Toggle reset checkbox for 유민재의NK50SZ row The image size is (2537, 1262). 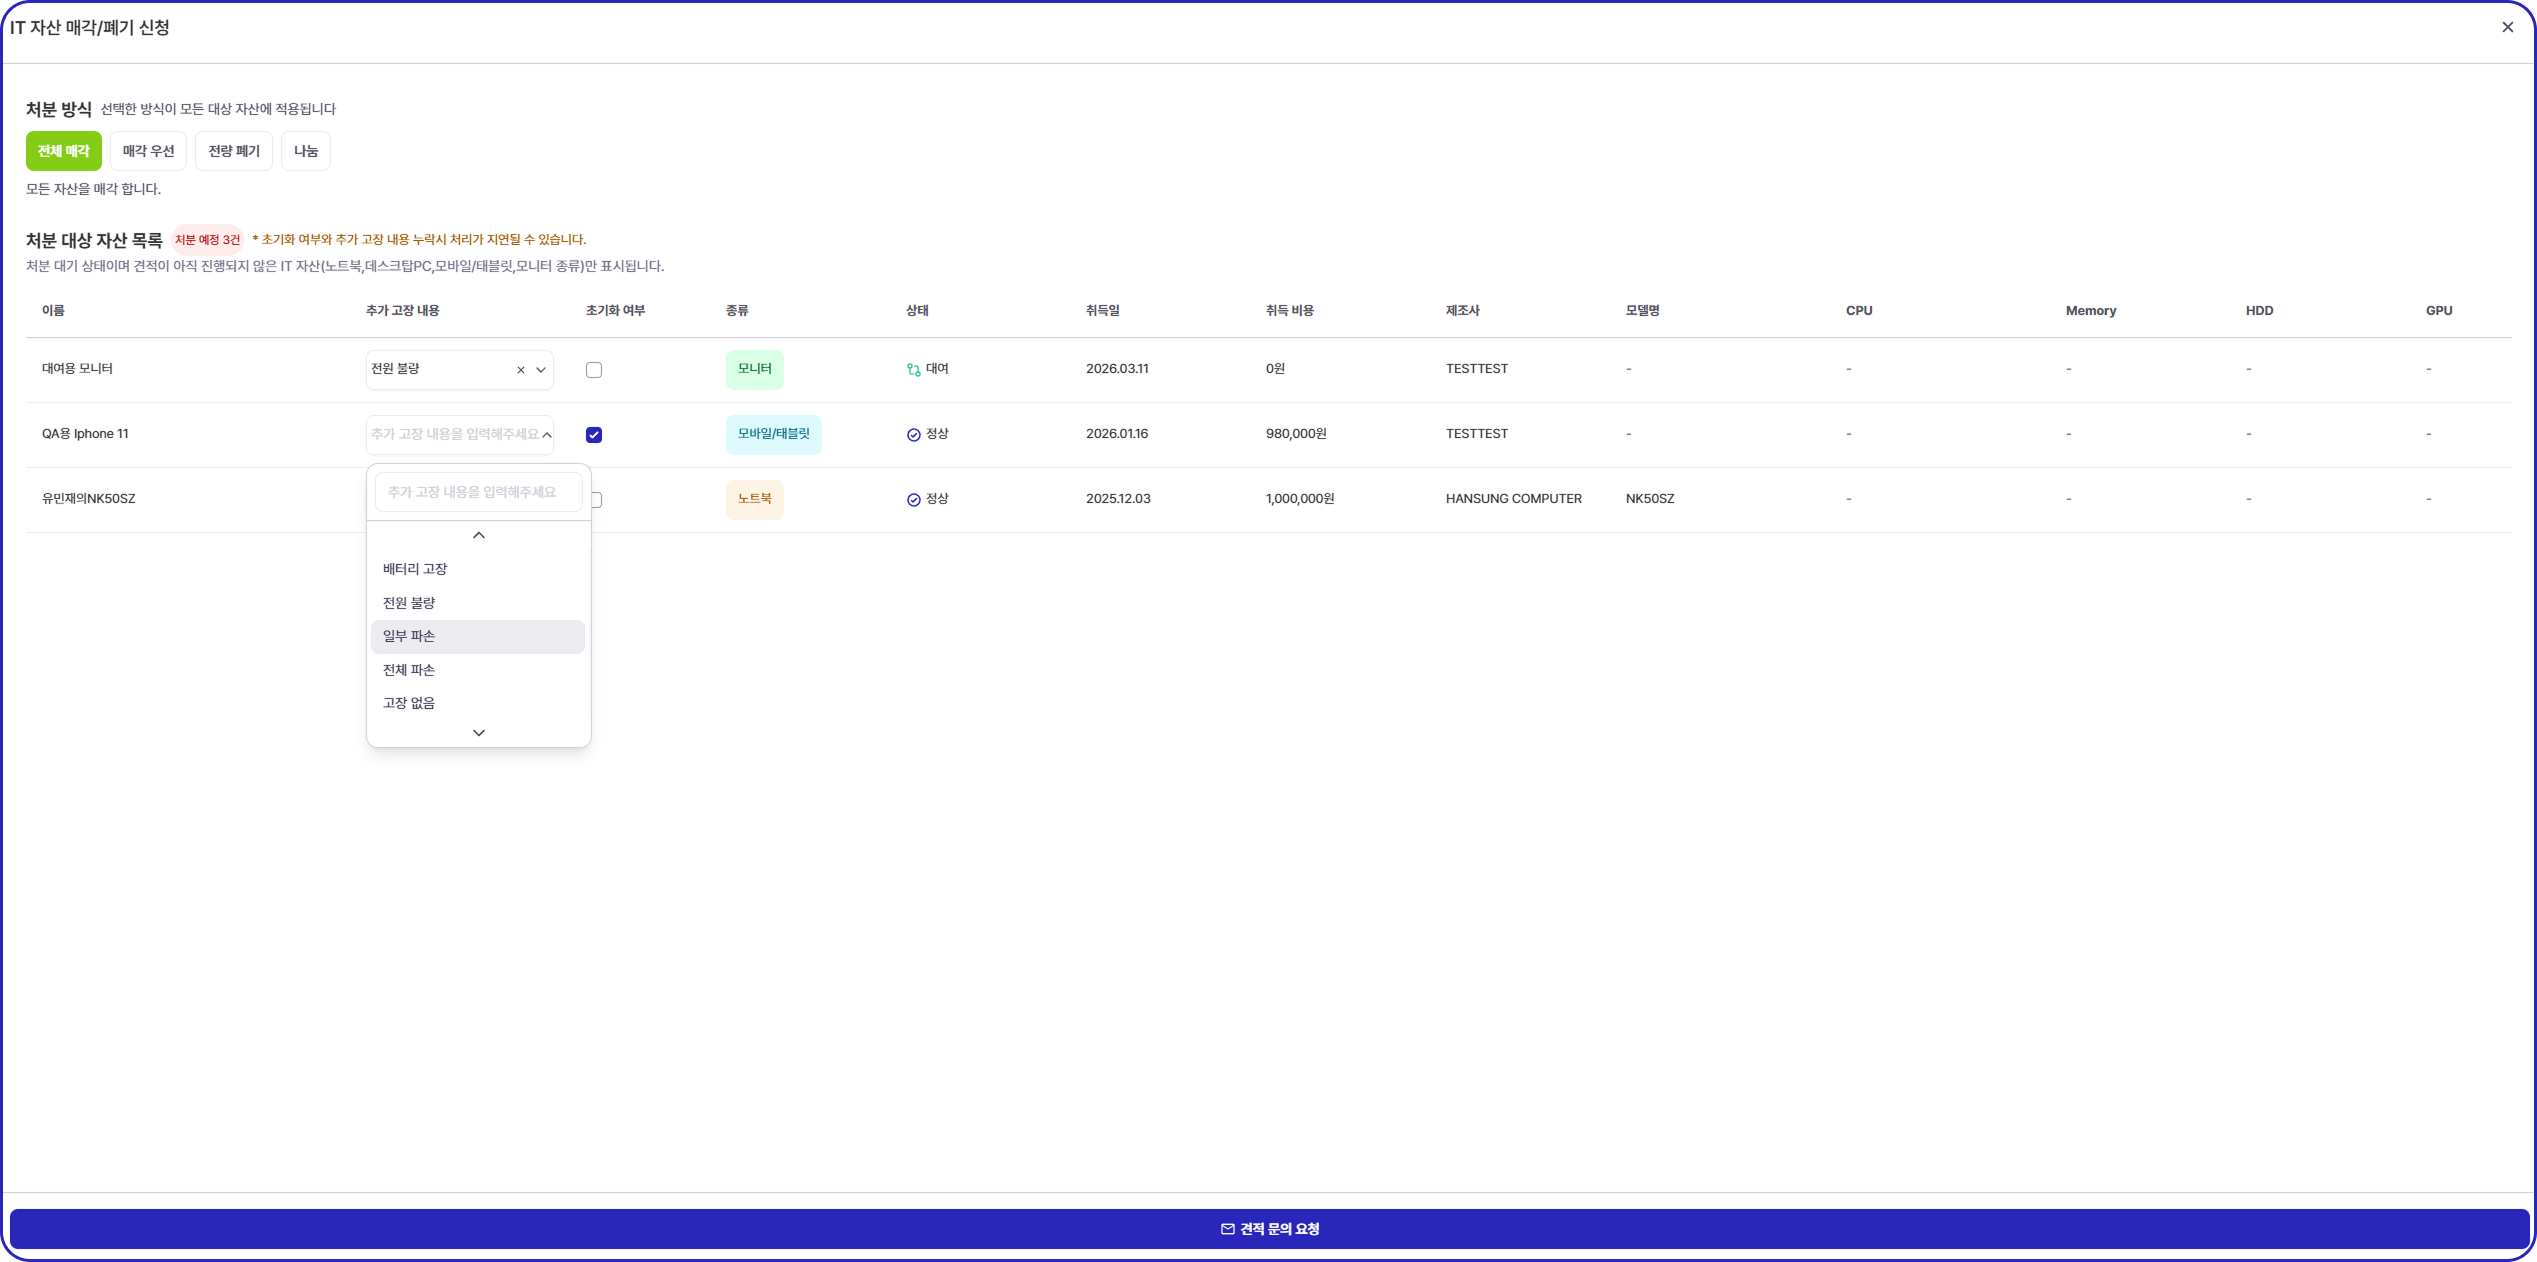pos(597,500)
